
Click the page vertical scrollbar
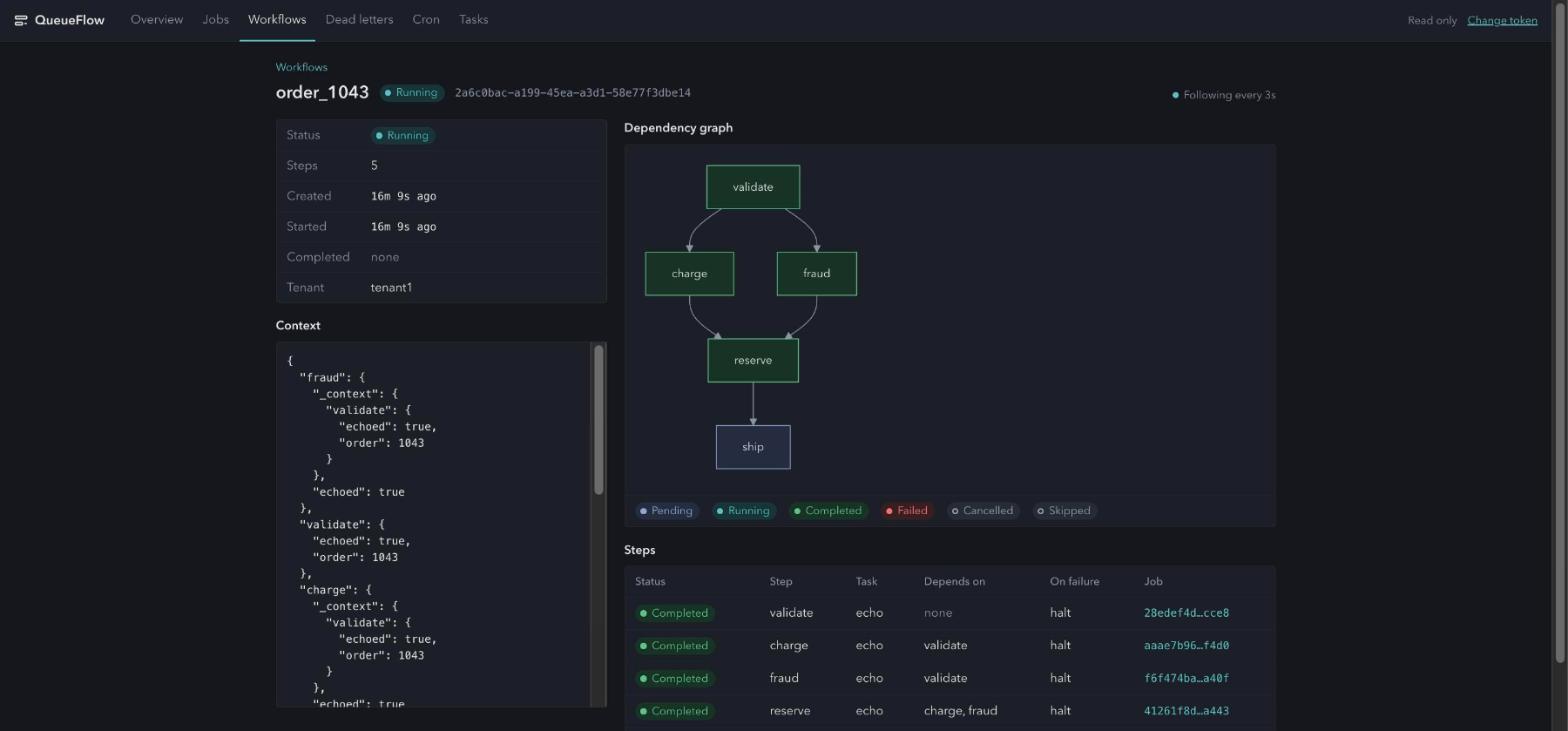coord(1560,330)
